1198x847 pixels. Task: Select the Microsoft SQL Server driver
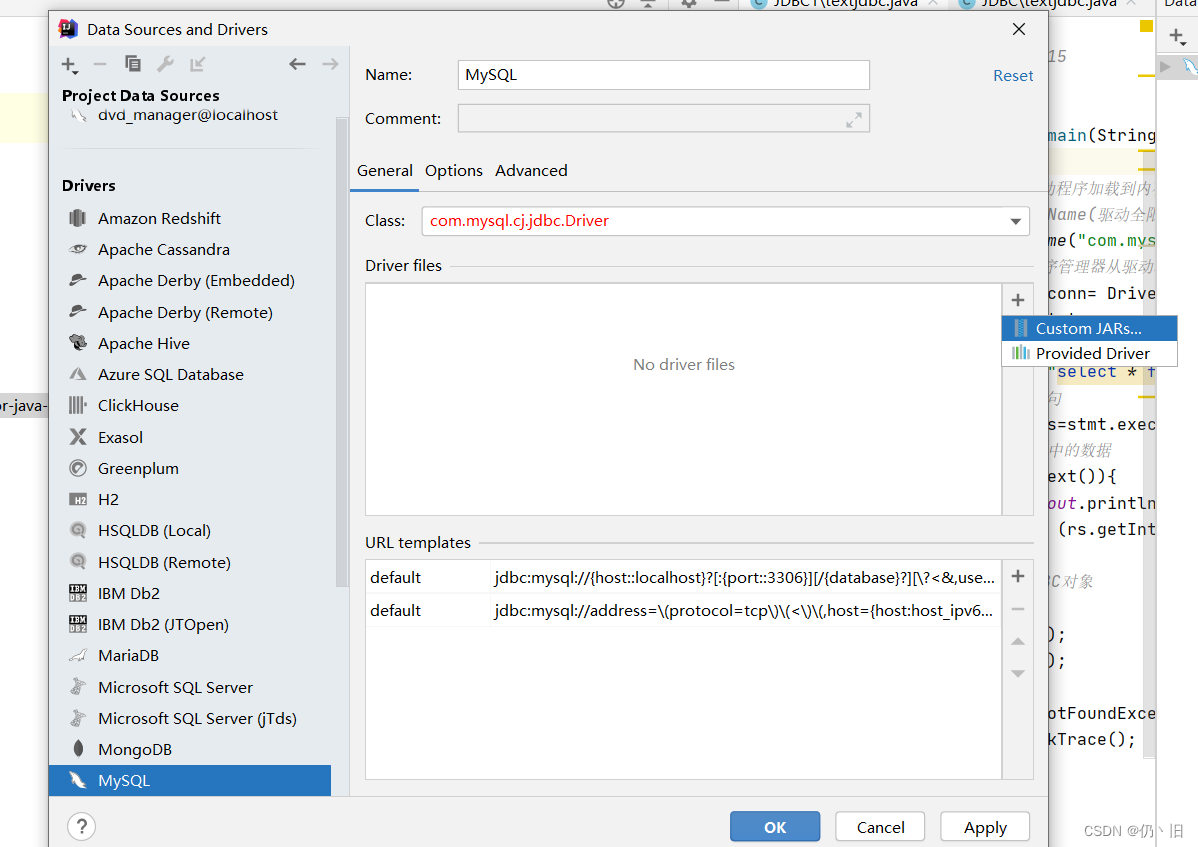tap(189, 687)
